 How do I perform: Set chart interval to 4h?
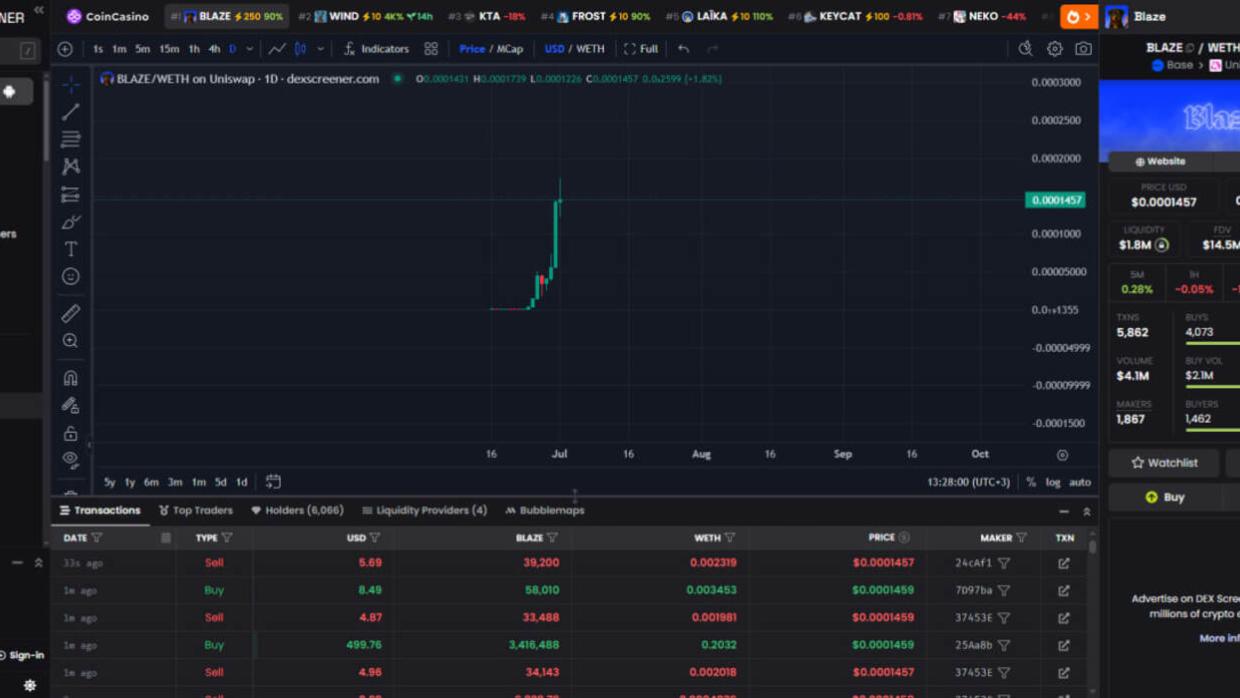click(x=214, y=49)
